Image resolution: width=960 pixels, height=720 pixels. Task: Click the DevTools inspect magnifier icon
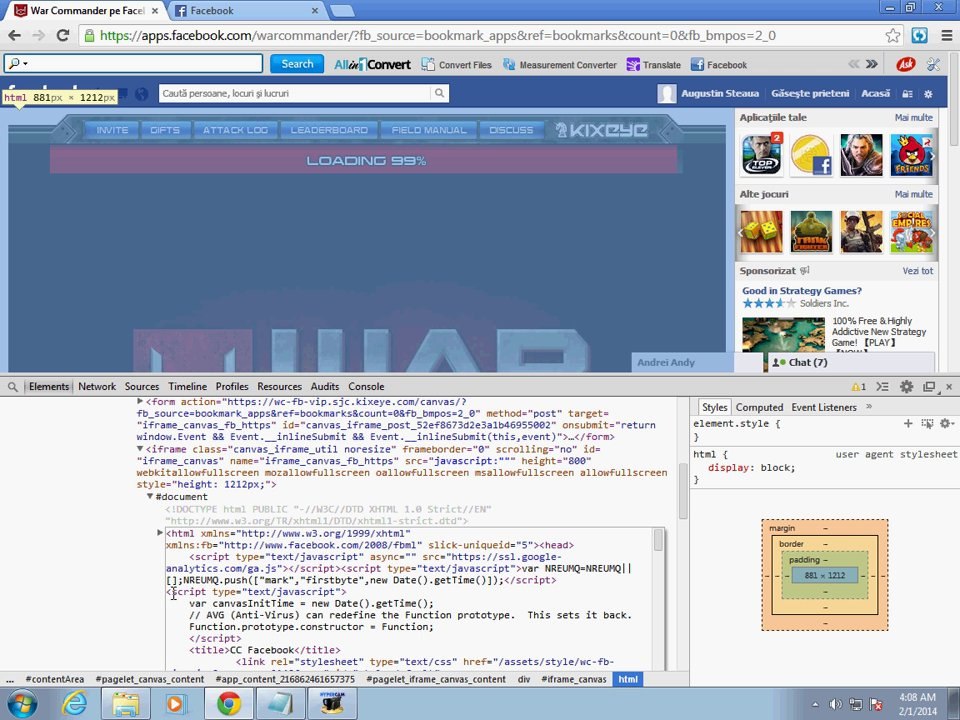point(12,387)
